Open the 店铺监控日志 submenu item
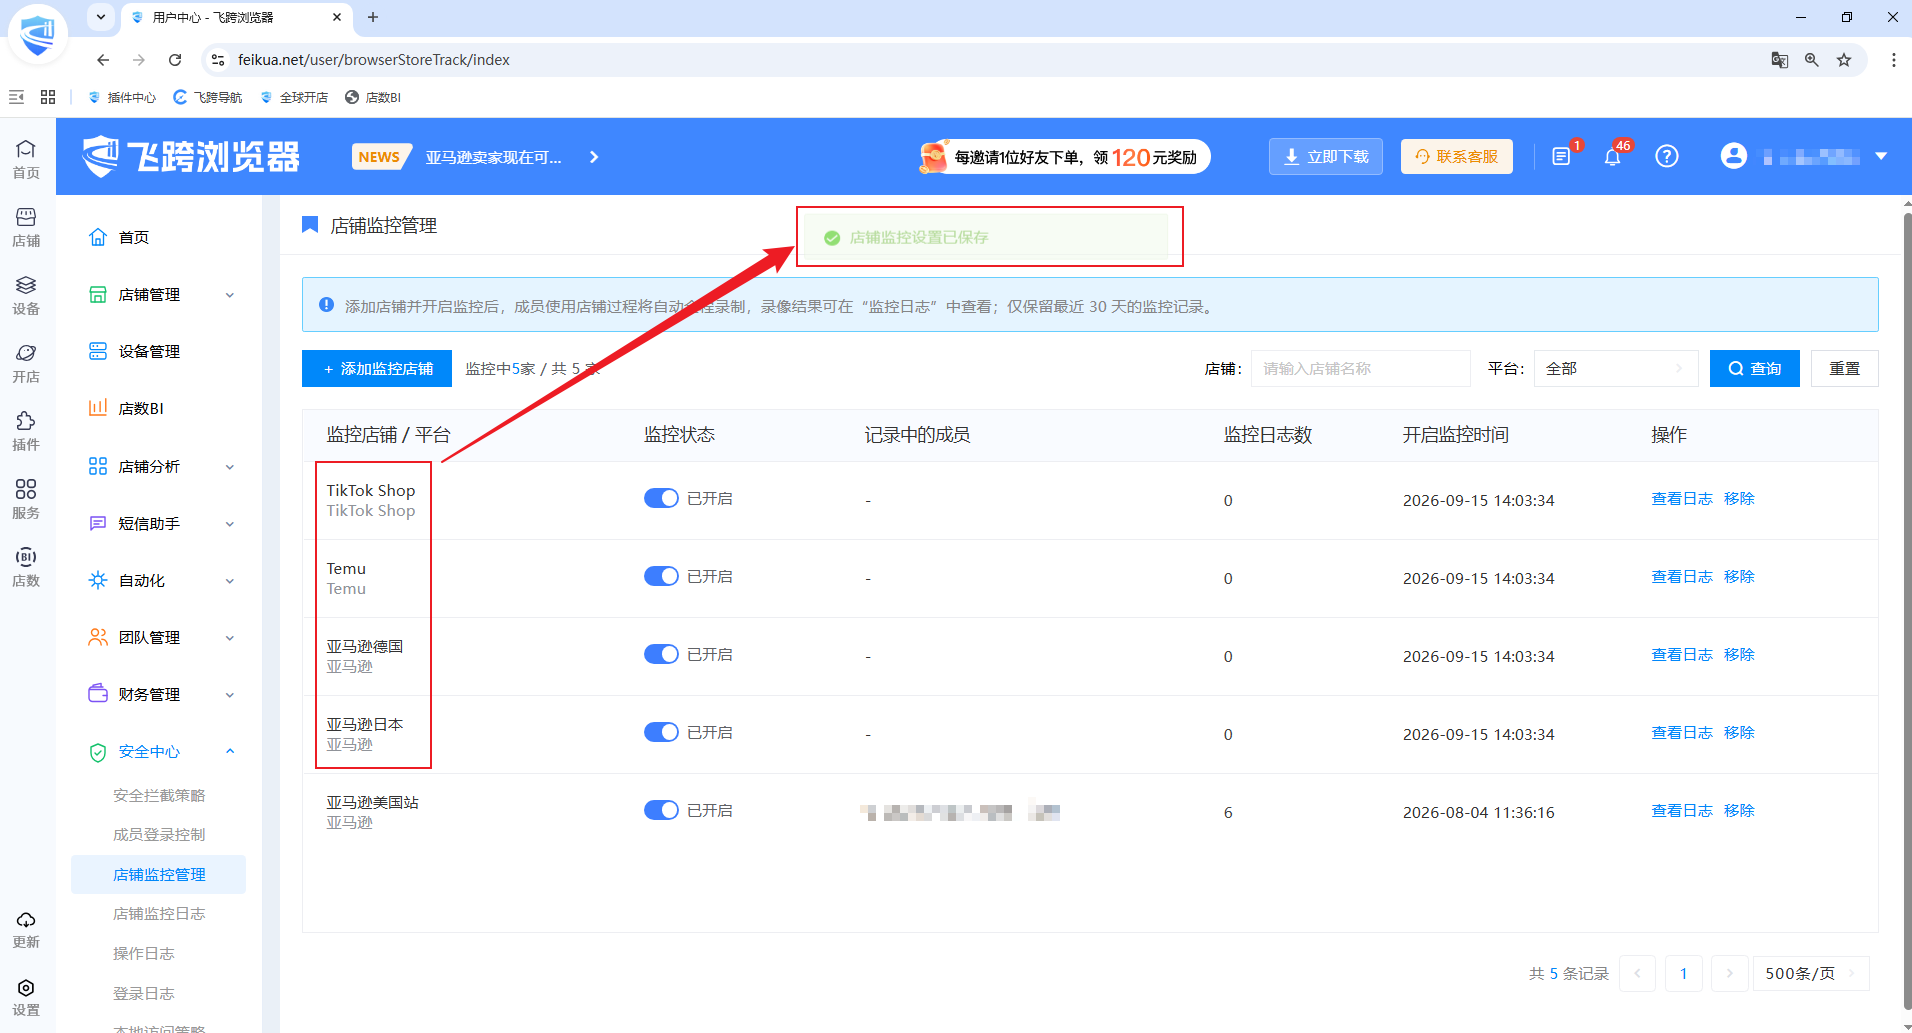The height and width of the screenshot is (1033, 1912). click(x=159, y=913)
